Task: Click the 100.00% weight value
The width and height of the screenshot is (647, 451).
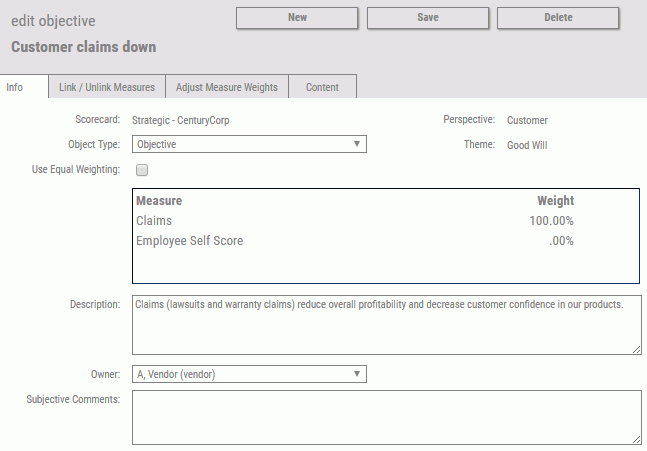Action: 551,221
